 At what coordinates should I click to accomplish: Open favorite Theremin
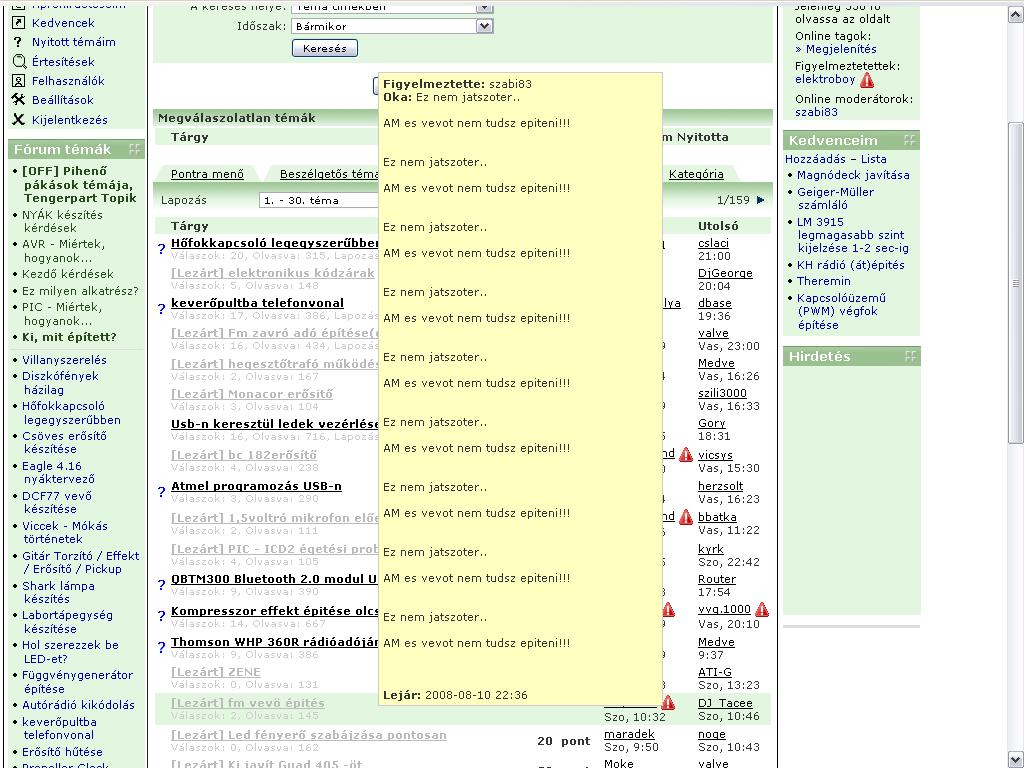click(824, 281)
